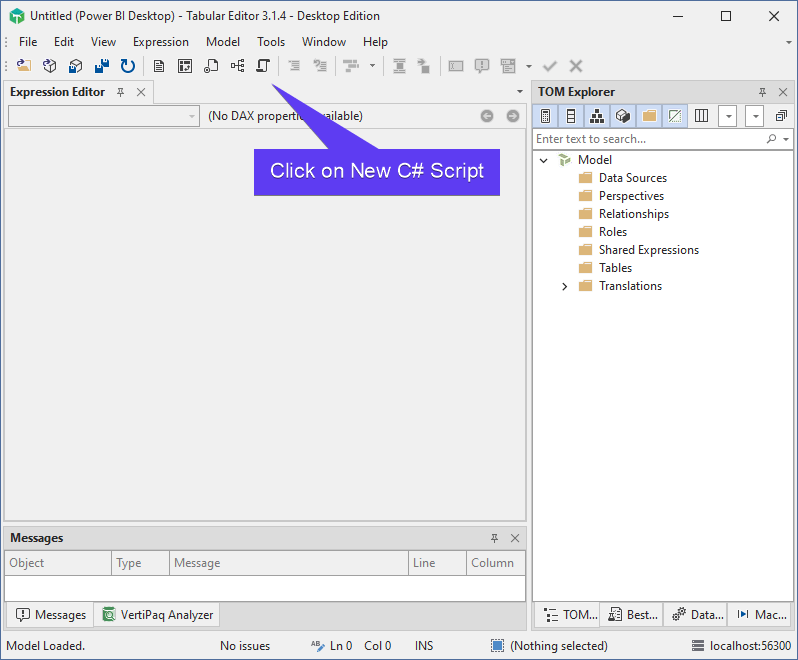Open the Model menu
This screenshot has height=660, width=798.
(223, 42)
